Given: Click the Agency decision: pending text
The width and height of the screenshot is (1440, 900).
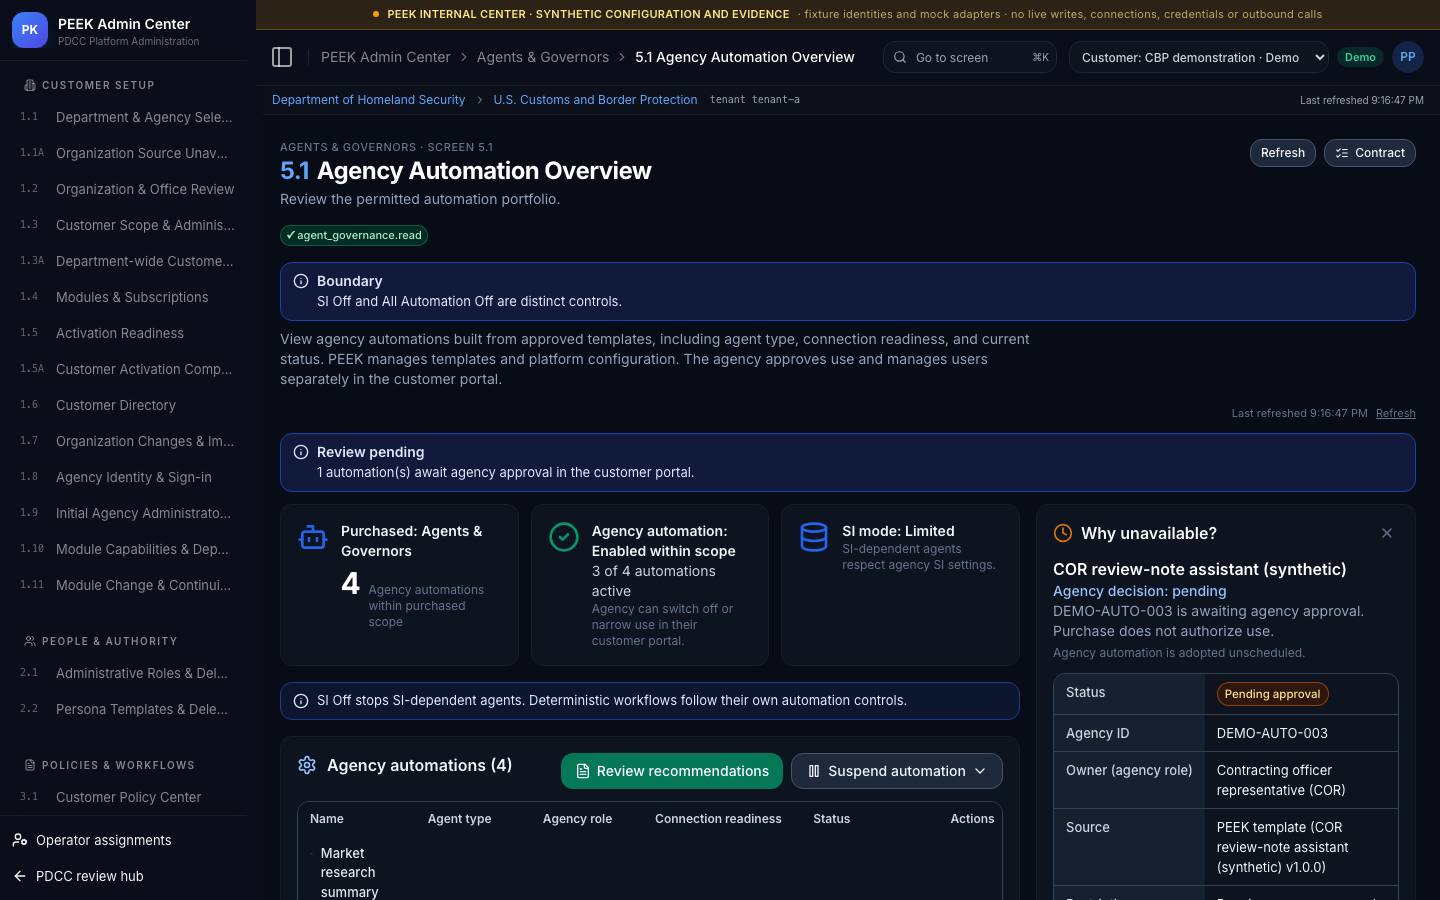Looking at the screenshot, I should 1139,591.
